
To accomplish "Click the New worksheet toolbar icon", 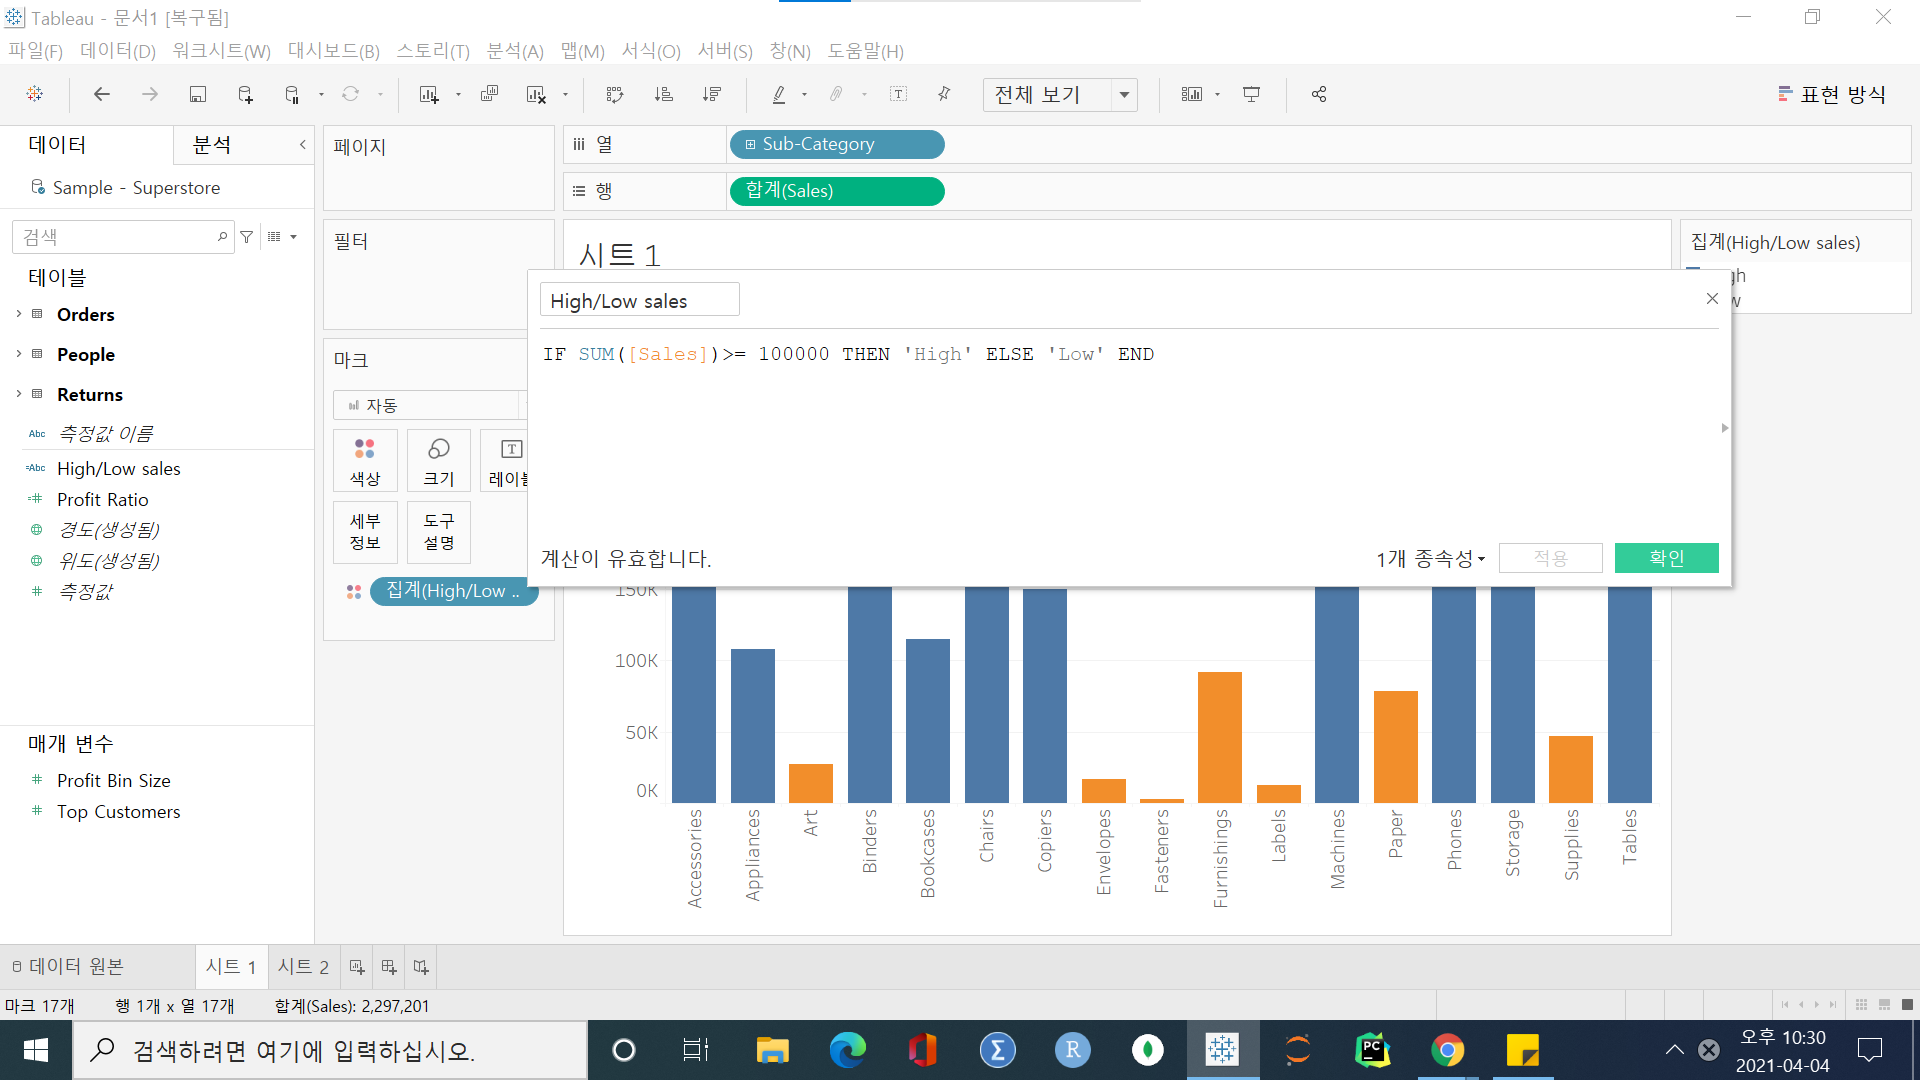I will tap(429, 94).
